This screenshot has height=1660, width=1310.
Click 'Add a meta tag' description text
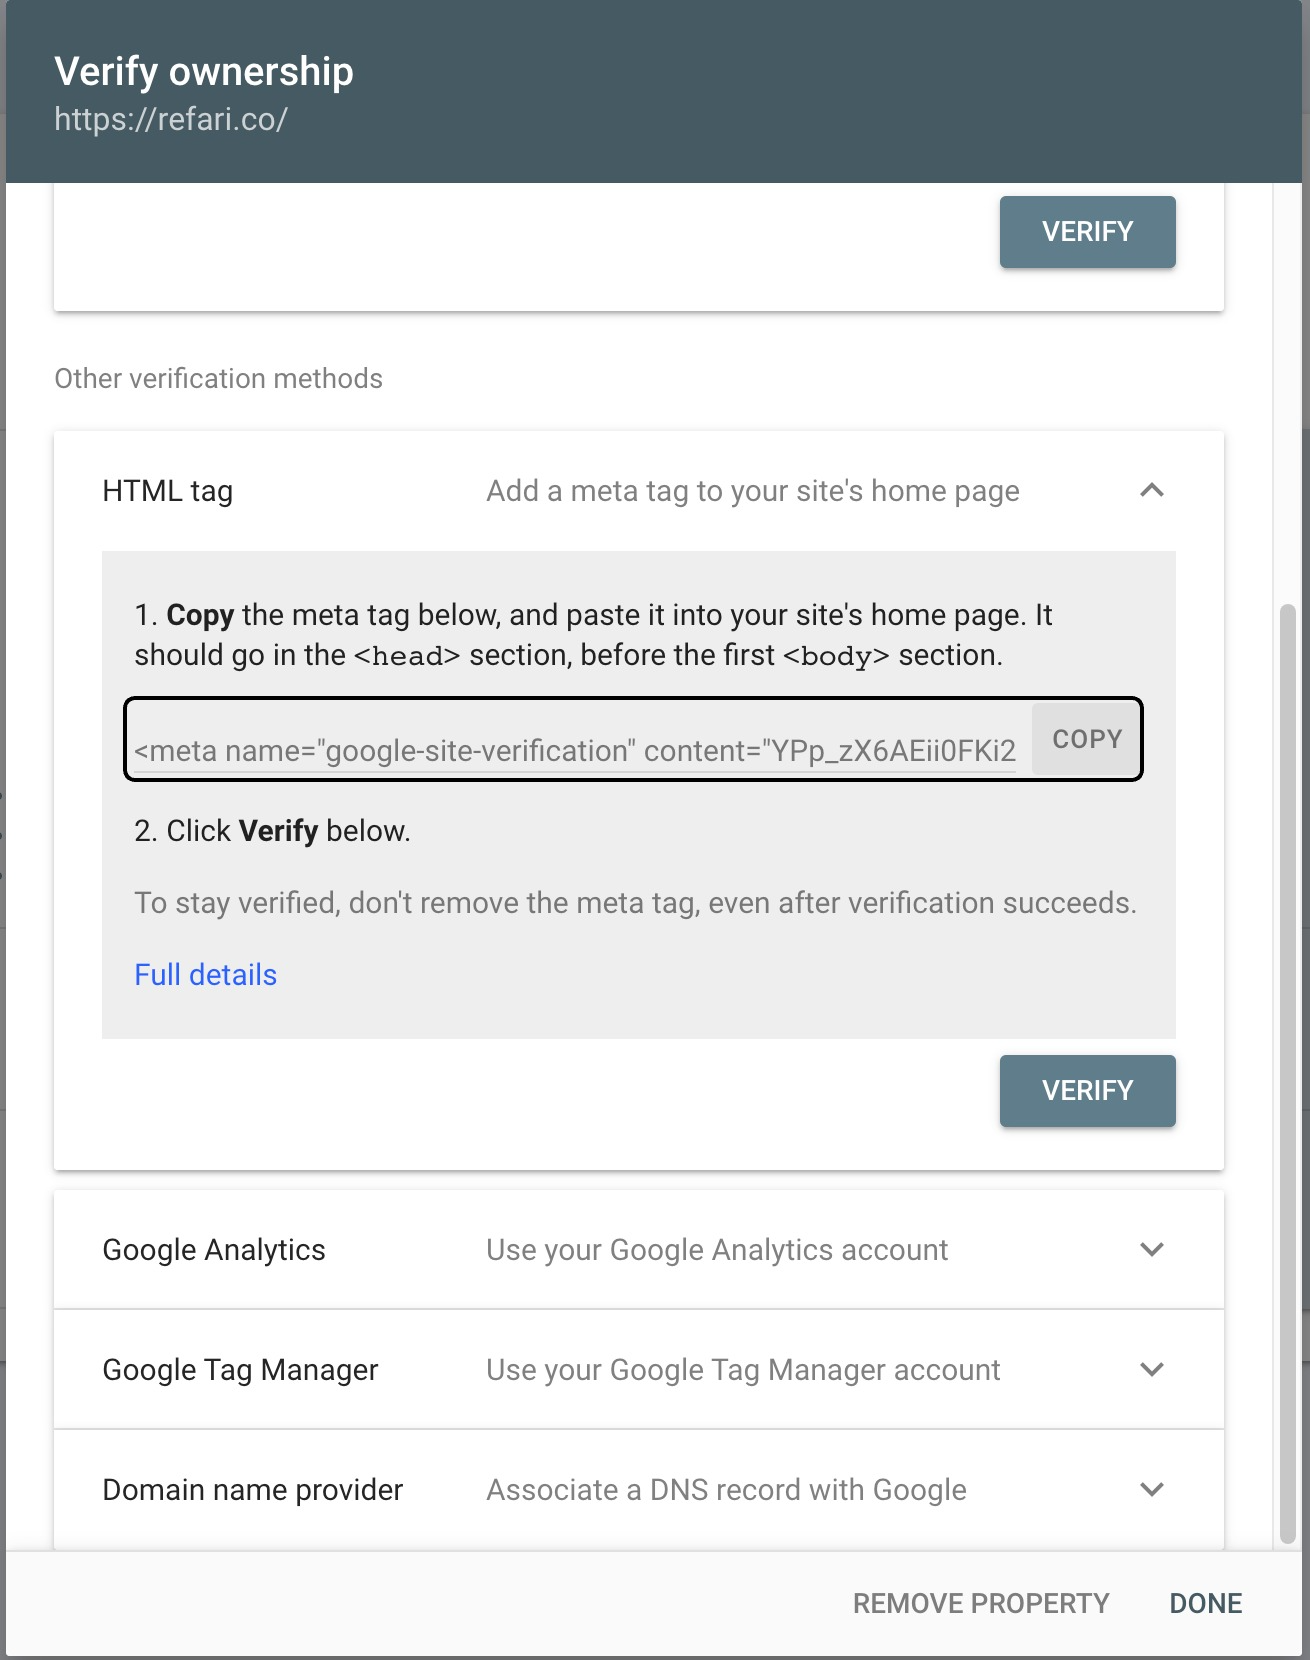(752, 491)
